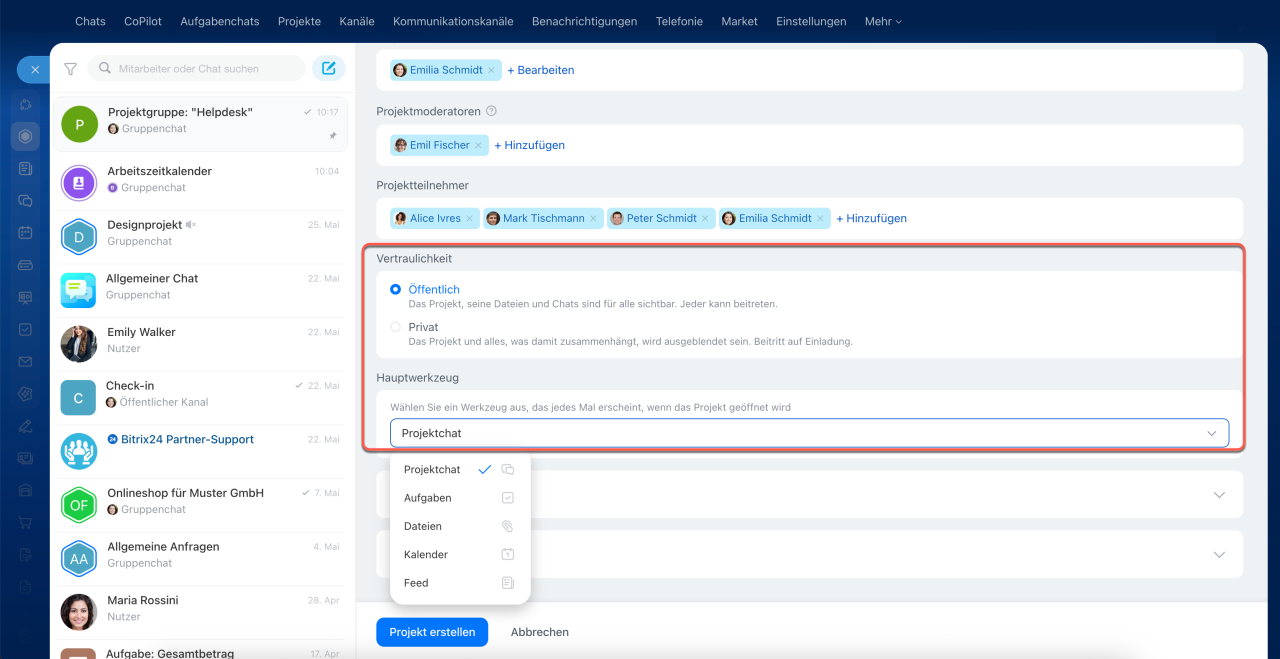Open the Arbeitszeitkalender group chat
Screen dimensions: 1280x659
coord(200,179)
